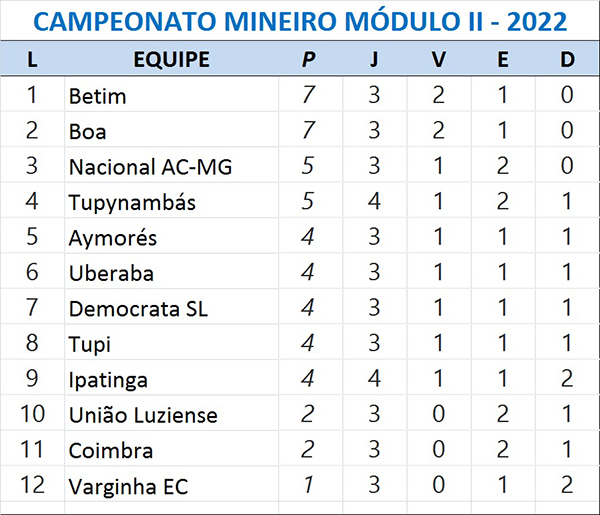Click the Ipatinga team cell

(x=108, y=380)
